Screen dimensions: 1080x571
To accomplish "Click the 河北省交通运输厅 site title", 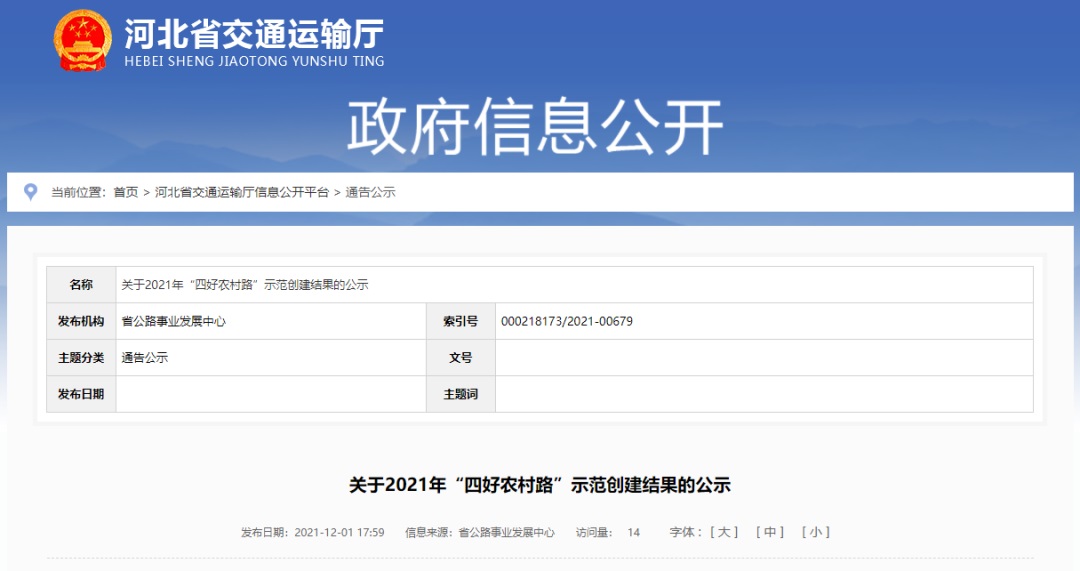I will tap(254, 35).
